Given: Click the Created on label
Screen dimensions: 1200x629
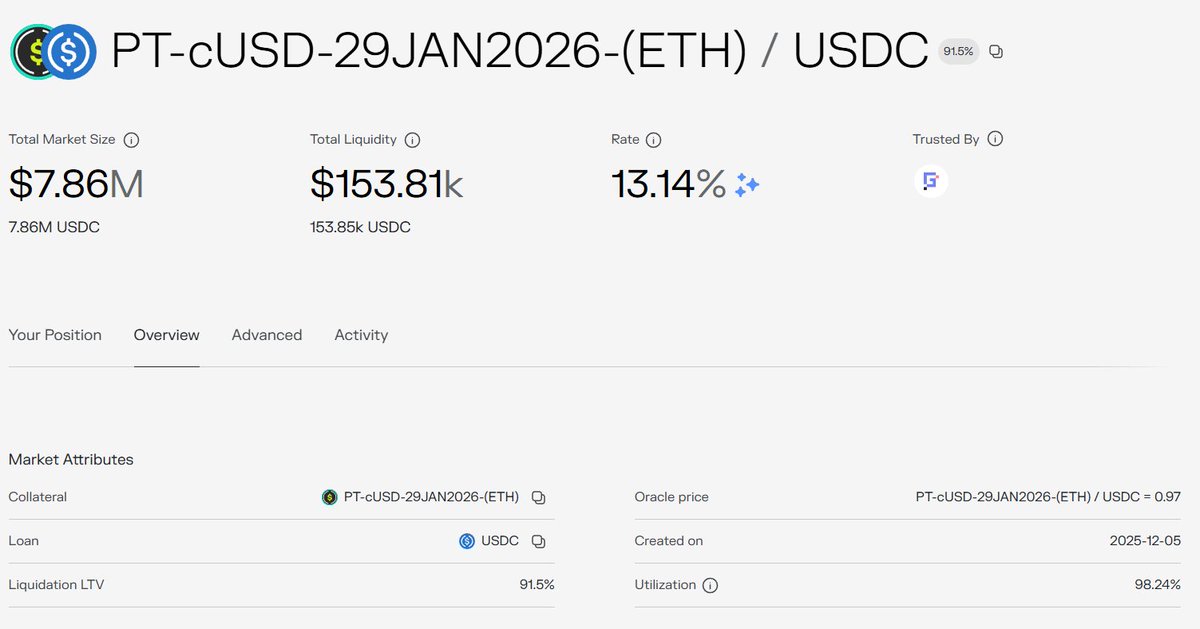Looking at the screenshot, I should pos(668,541).
